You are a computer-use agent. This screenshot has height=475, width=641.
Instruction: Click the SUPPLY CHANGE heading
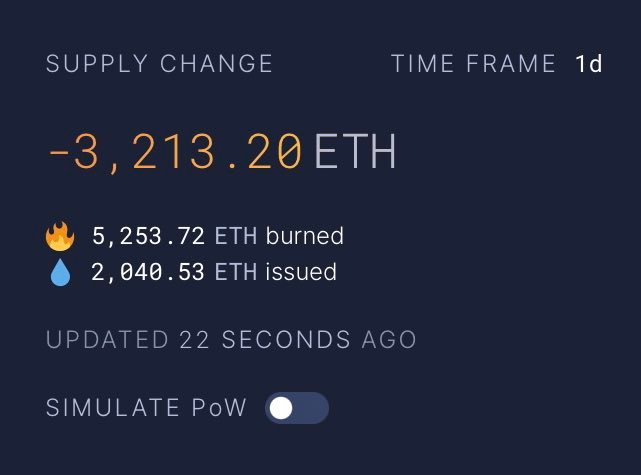pos(159,64)
